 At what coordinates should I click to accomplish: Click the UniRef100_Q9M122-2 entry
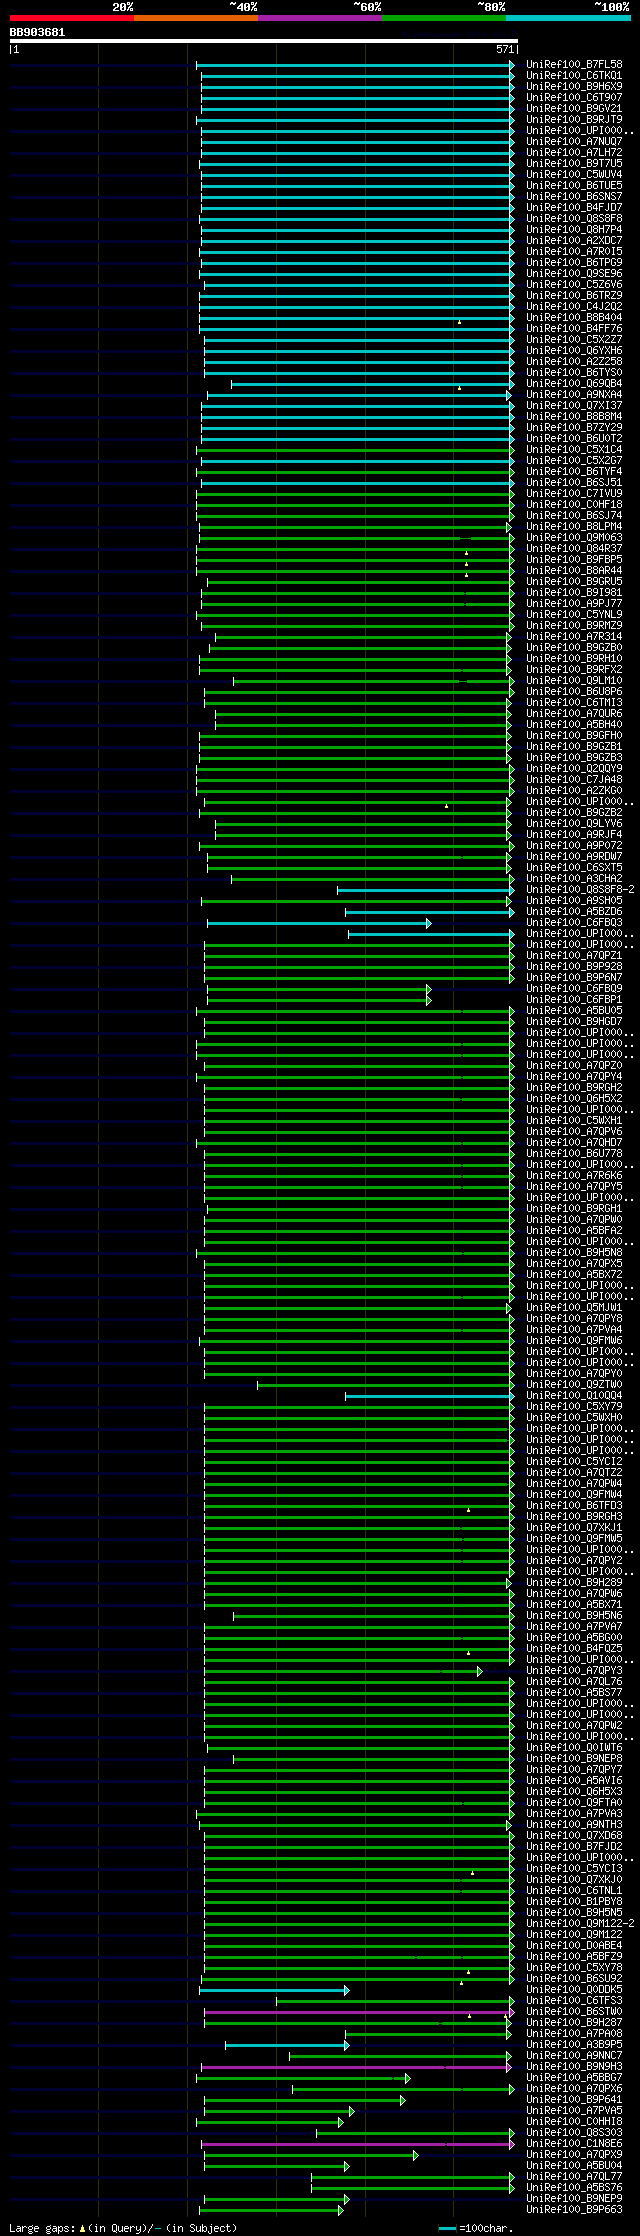point(580,1924)
